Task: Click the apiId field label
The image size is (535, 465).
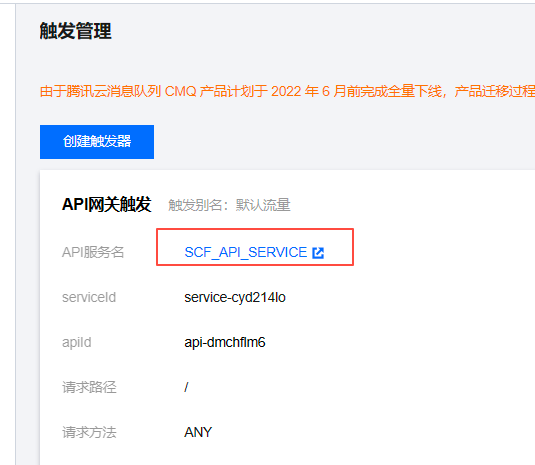Action: 77,343
